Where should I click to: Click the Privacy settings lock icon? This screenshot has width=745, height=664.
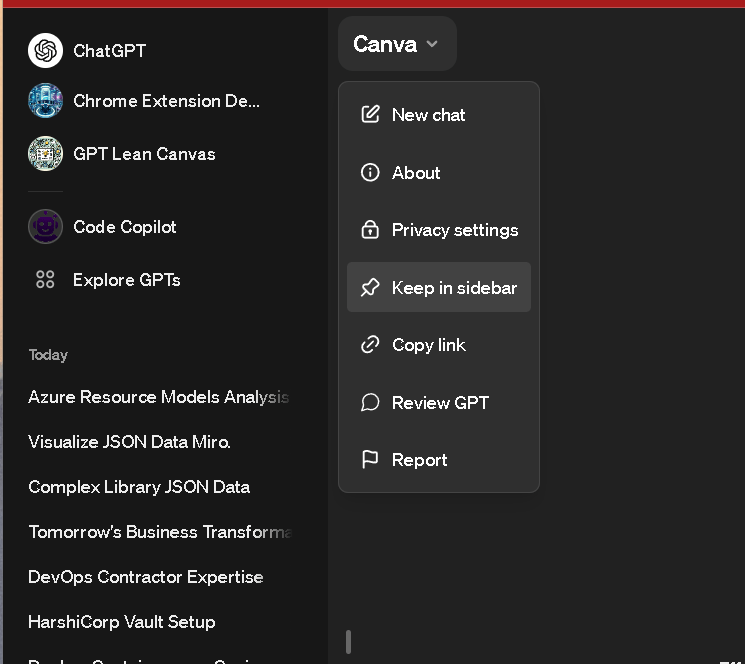click(370, 229)
